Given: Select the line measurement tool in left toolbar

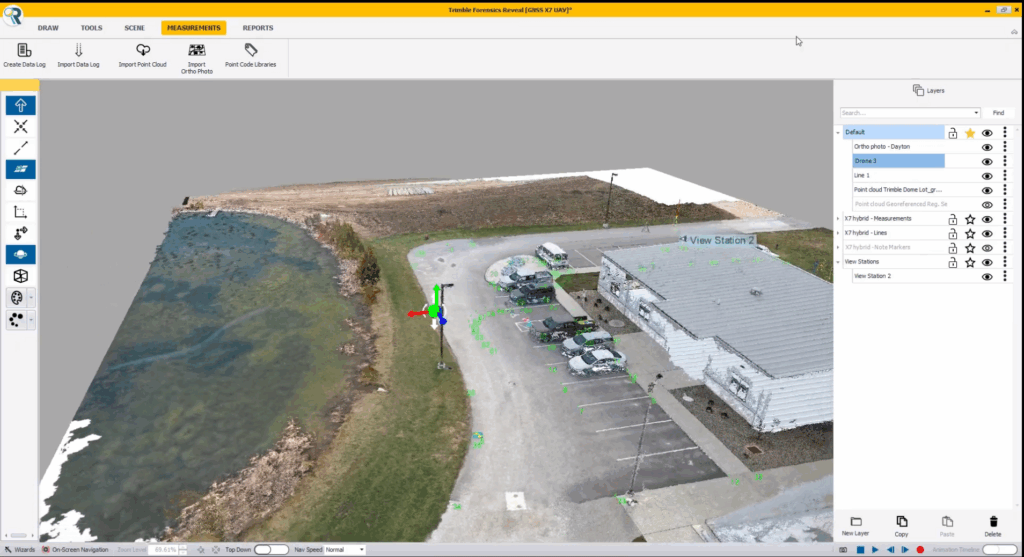Looking at the screenshot, I should pos(21,148).
